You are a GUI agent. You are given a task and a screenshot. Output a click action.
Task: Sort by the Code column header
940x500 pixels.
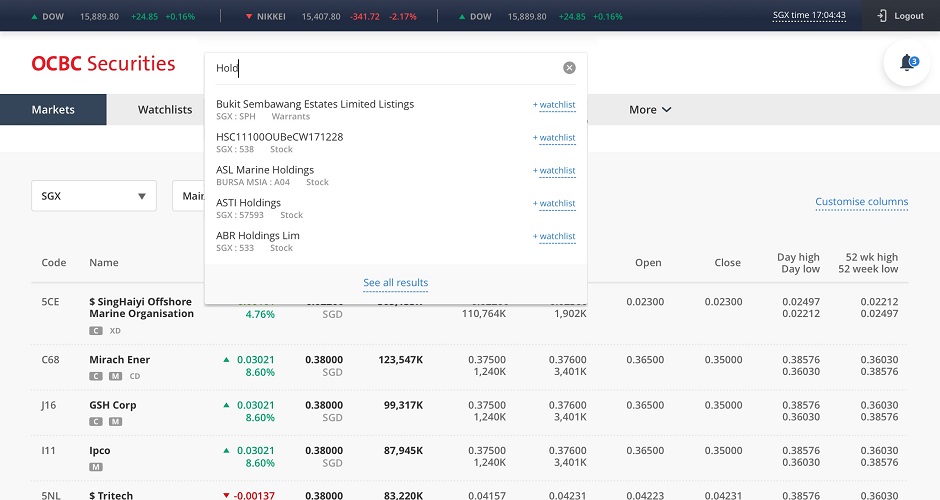point(54,263)
